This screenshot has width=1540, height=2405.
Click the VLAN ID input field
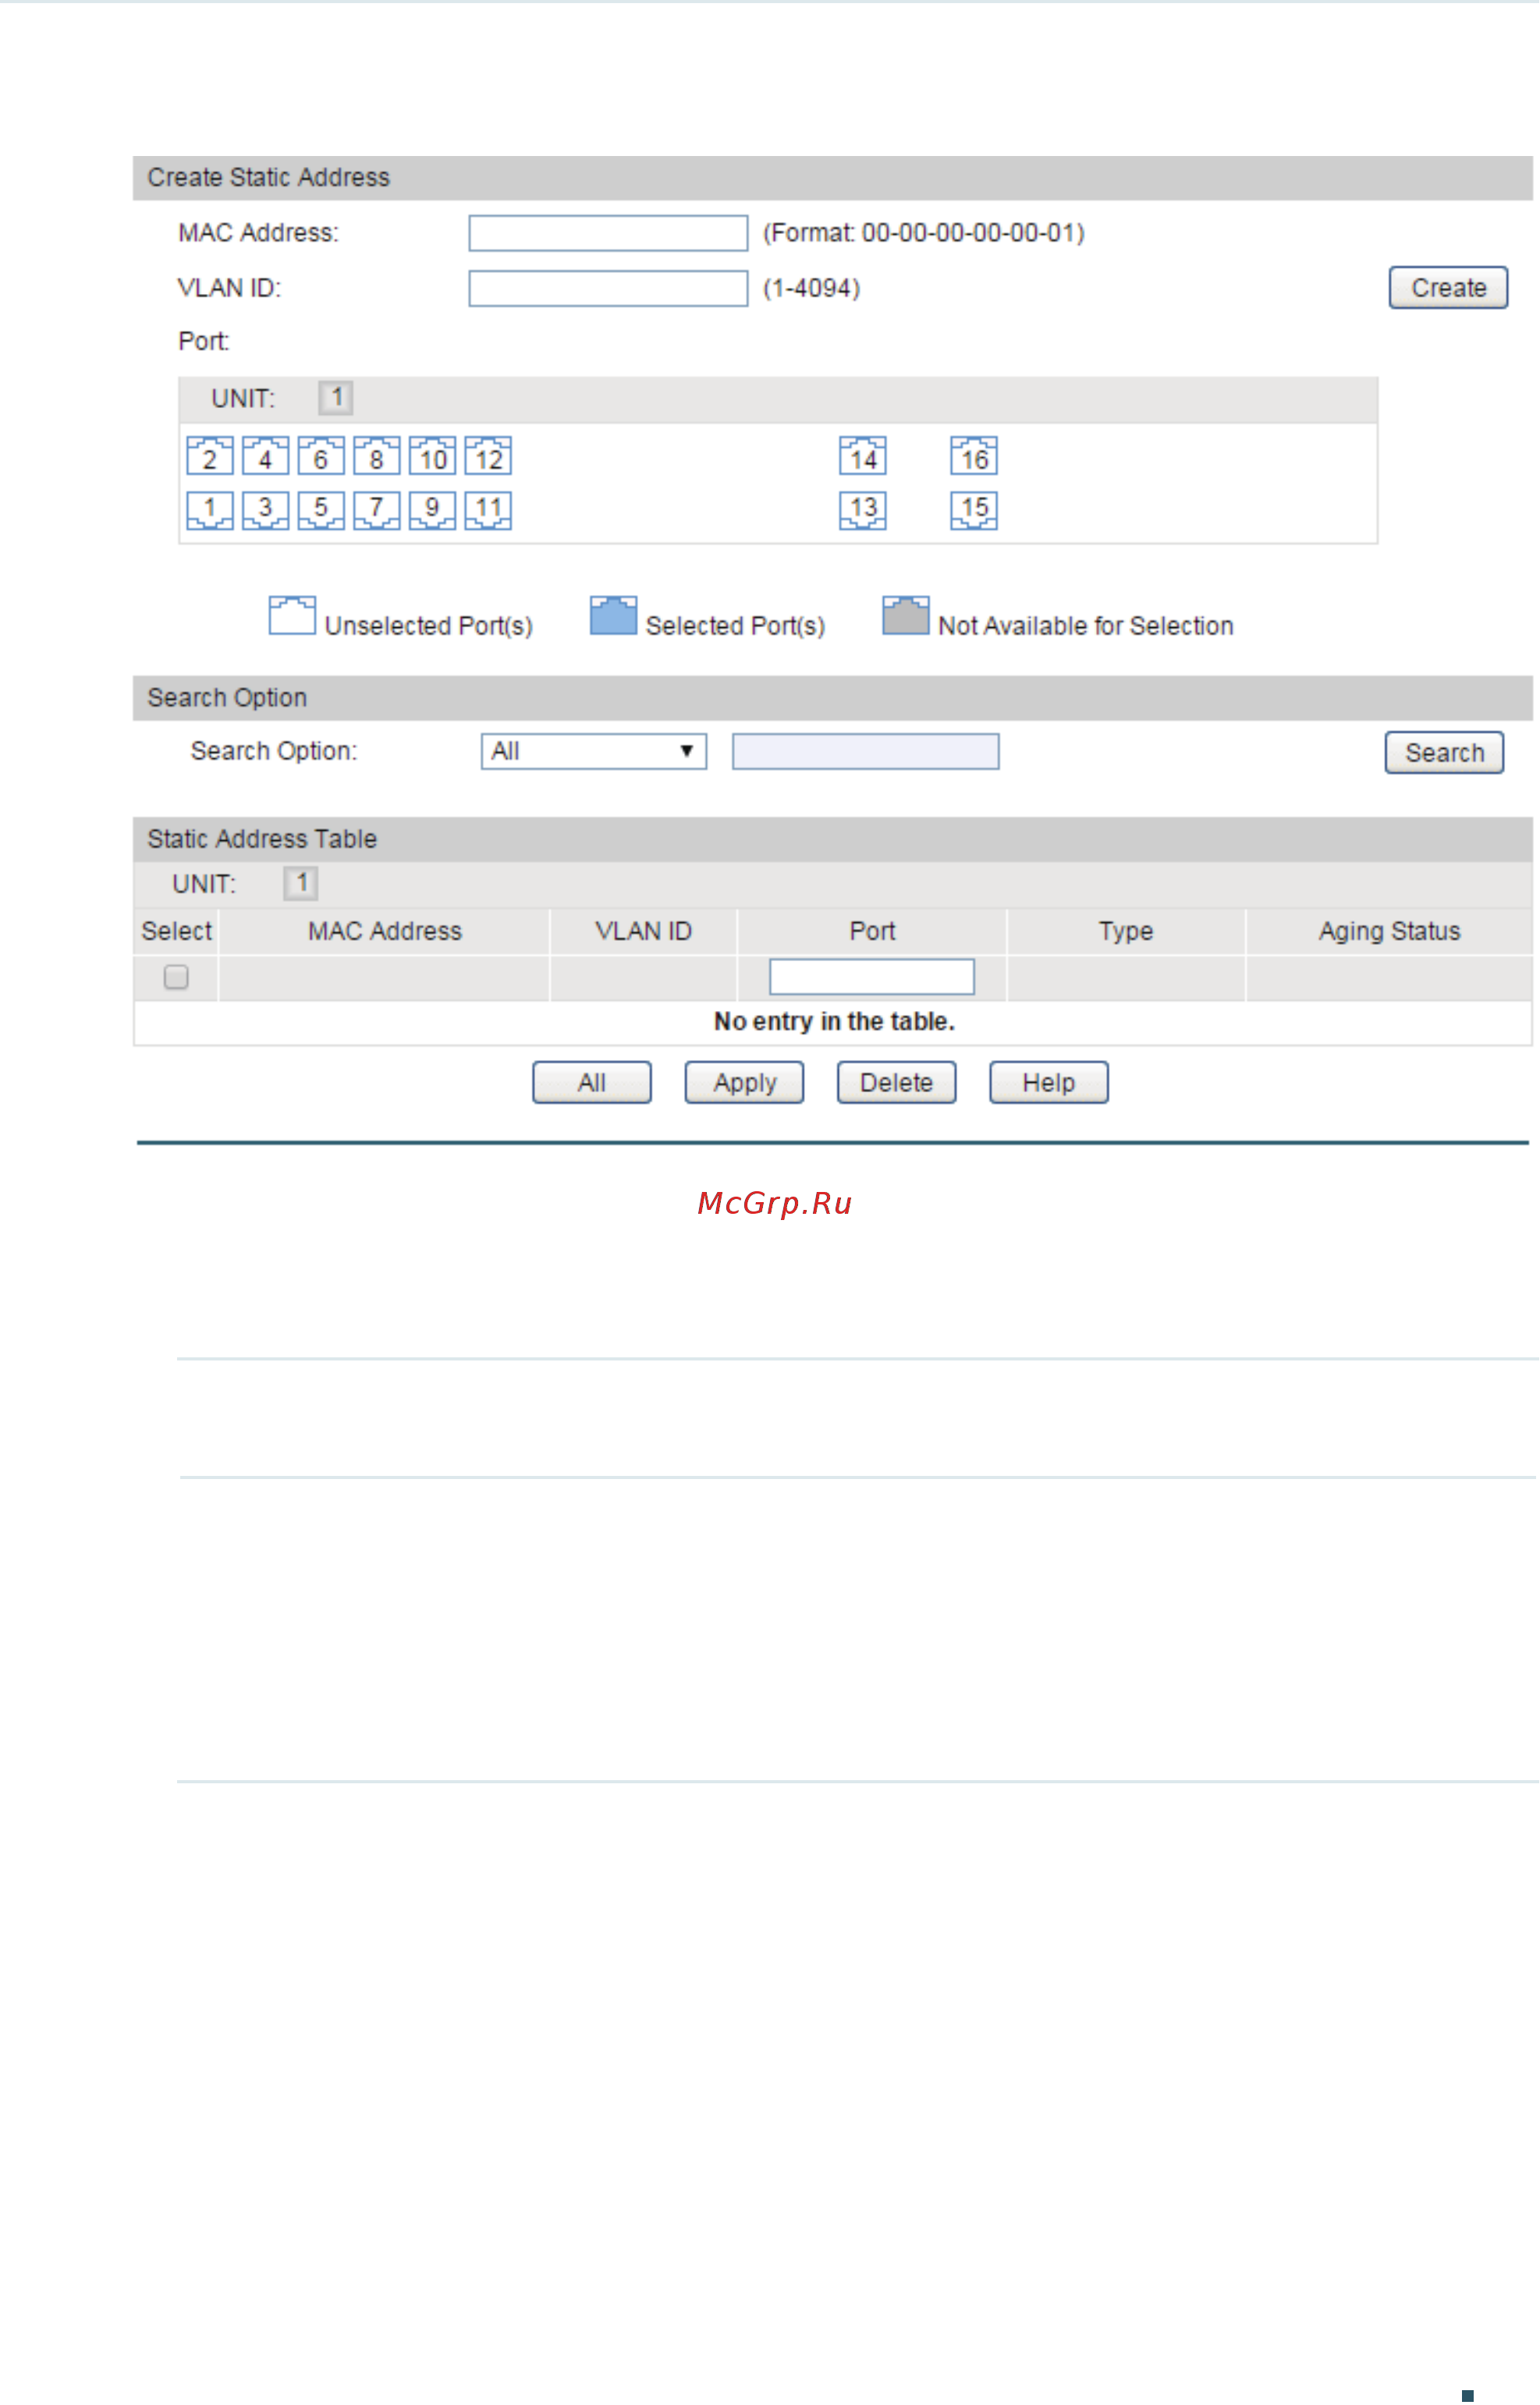pyautogui.click(x=609, y=289)
